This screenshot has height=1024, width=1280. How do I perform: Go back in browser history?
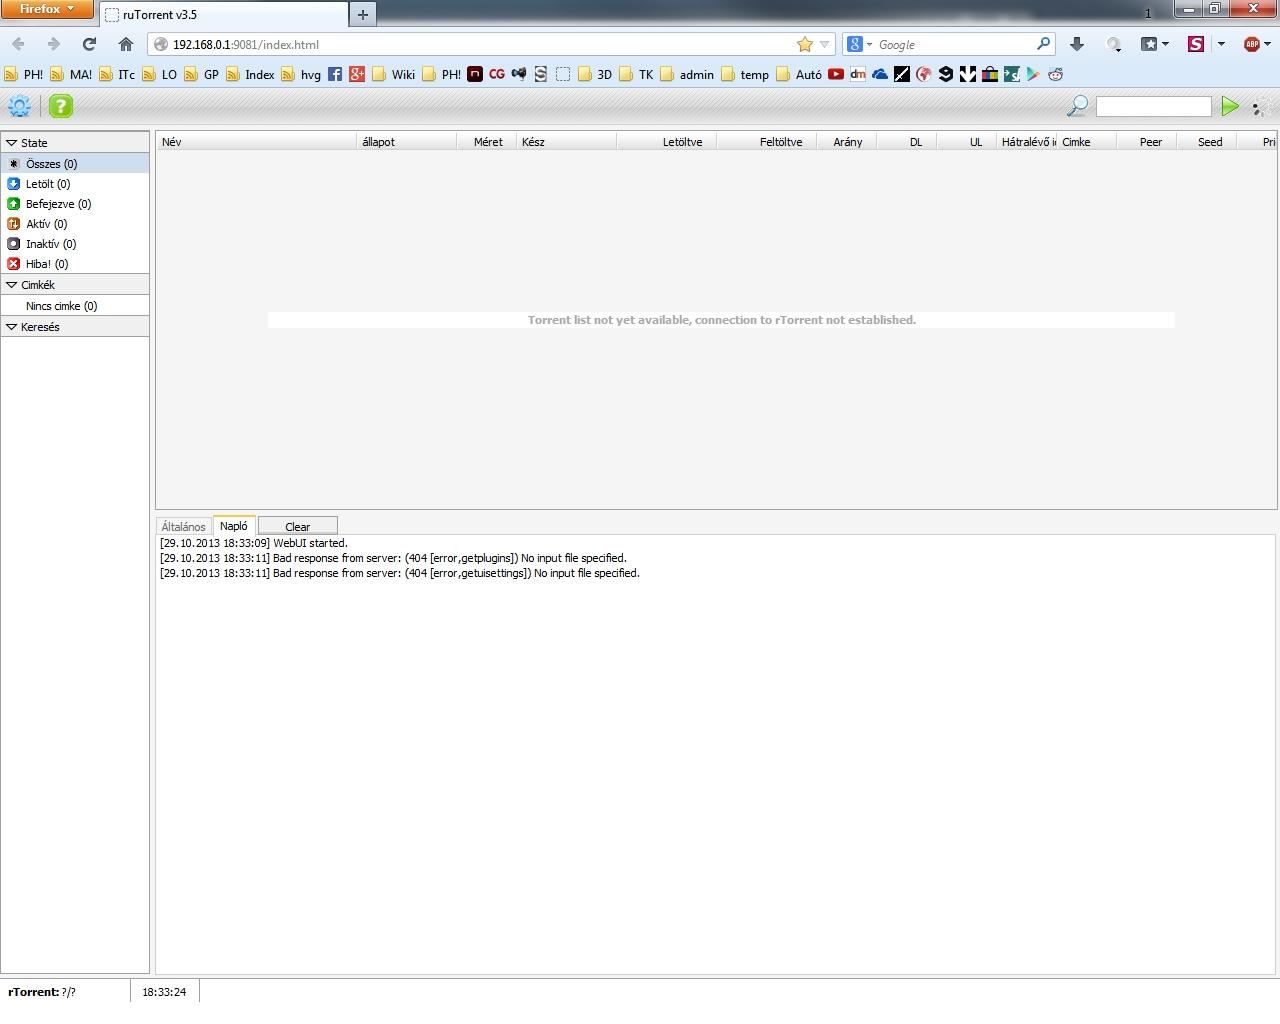click(x=18, y=44)
